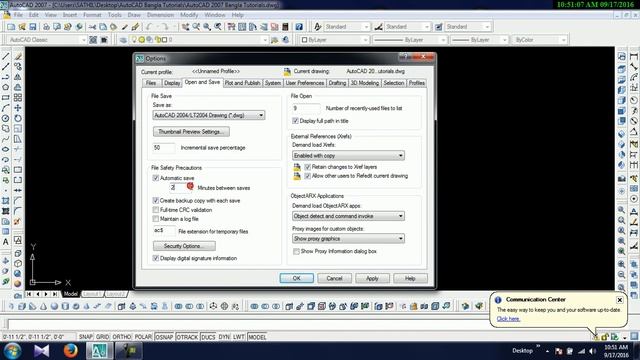Viewport: 640px width, 360px height.
Task: Click the Minutes between saves input field
Action: coord(179,188)
